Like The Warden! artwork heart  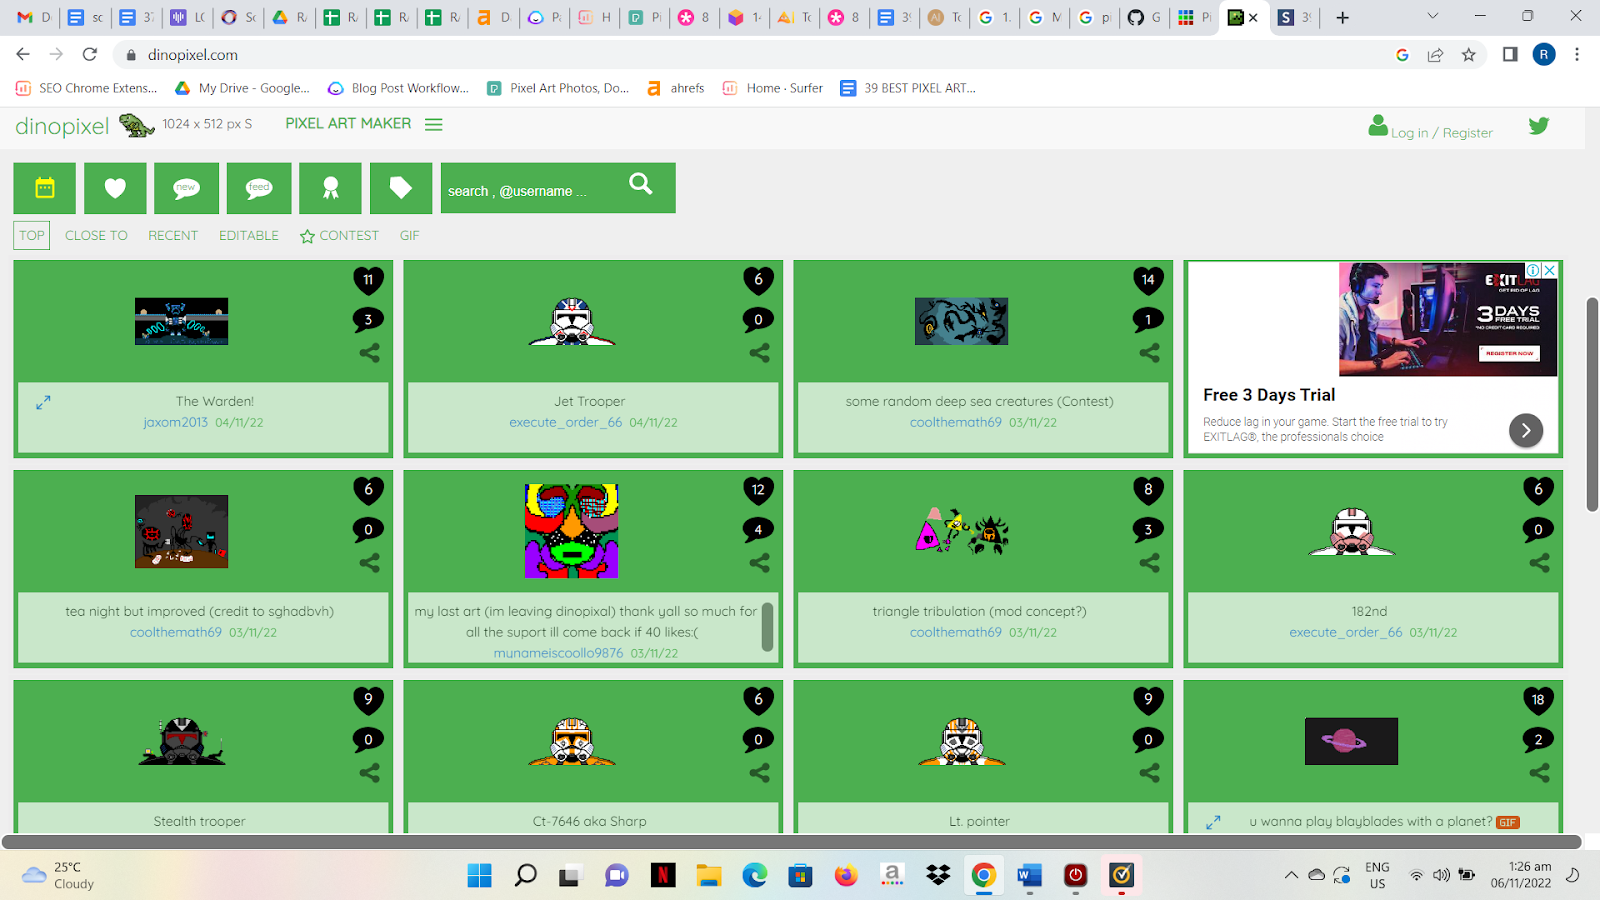[x=368, y=280]
